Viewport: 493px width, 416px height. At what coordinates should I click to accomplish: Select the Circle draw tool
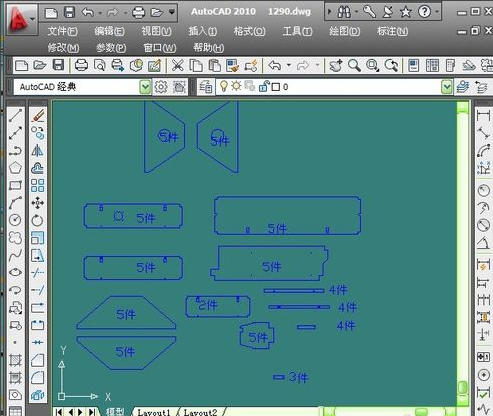[15, 220]
